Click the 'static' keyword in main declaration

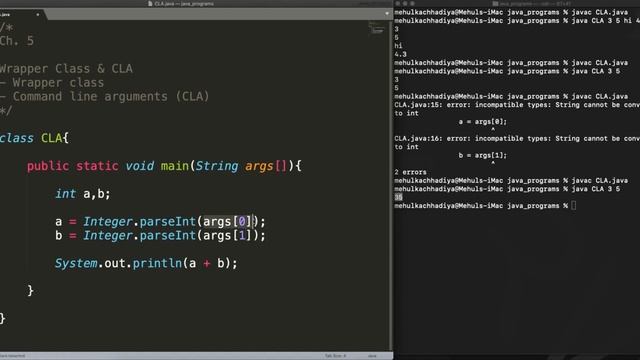pos(97,166)
